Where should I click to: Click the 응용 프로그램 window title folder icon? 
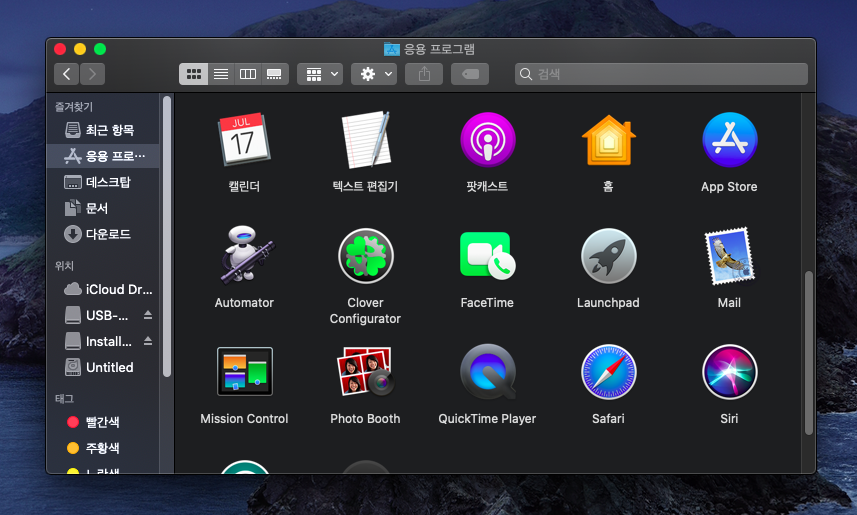click(x=391, y=49)
